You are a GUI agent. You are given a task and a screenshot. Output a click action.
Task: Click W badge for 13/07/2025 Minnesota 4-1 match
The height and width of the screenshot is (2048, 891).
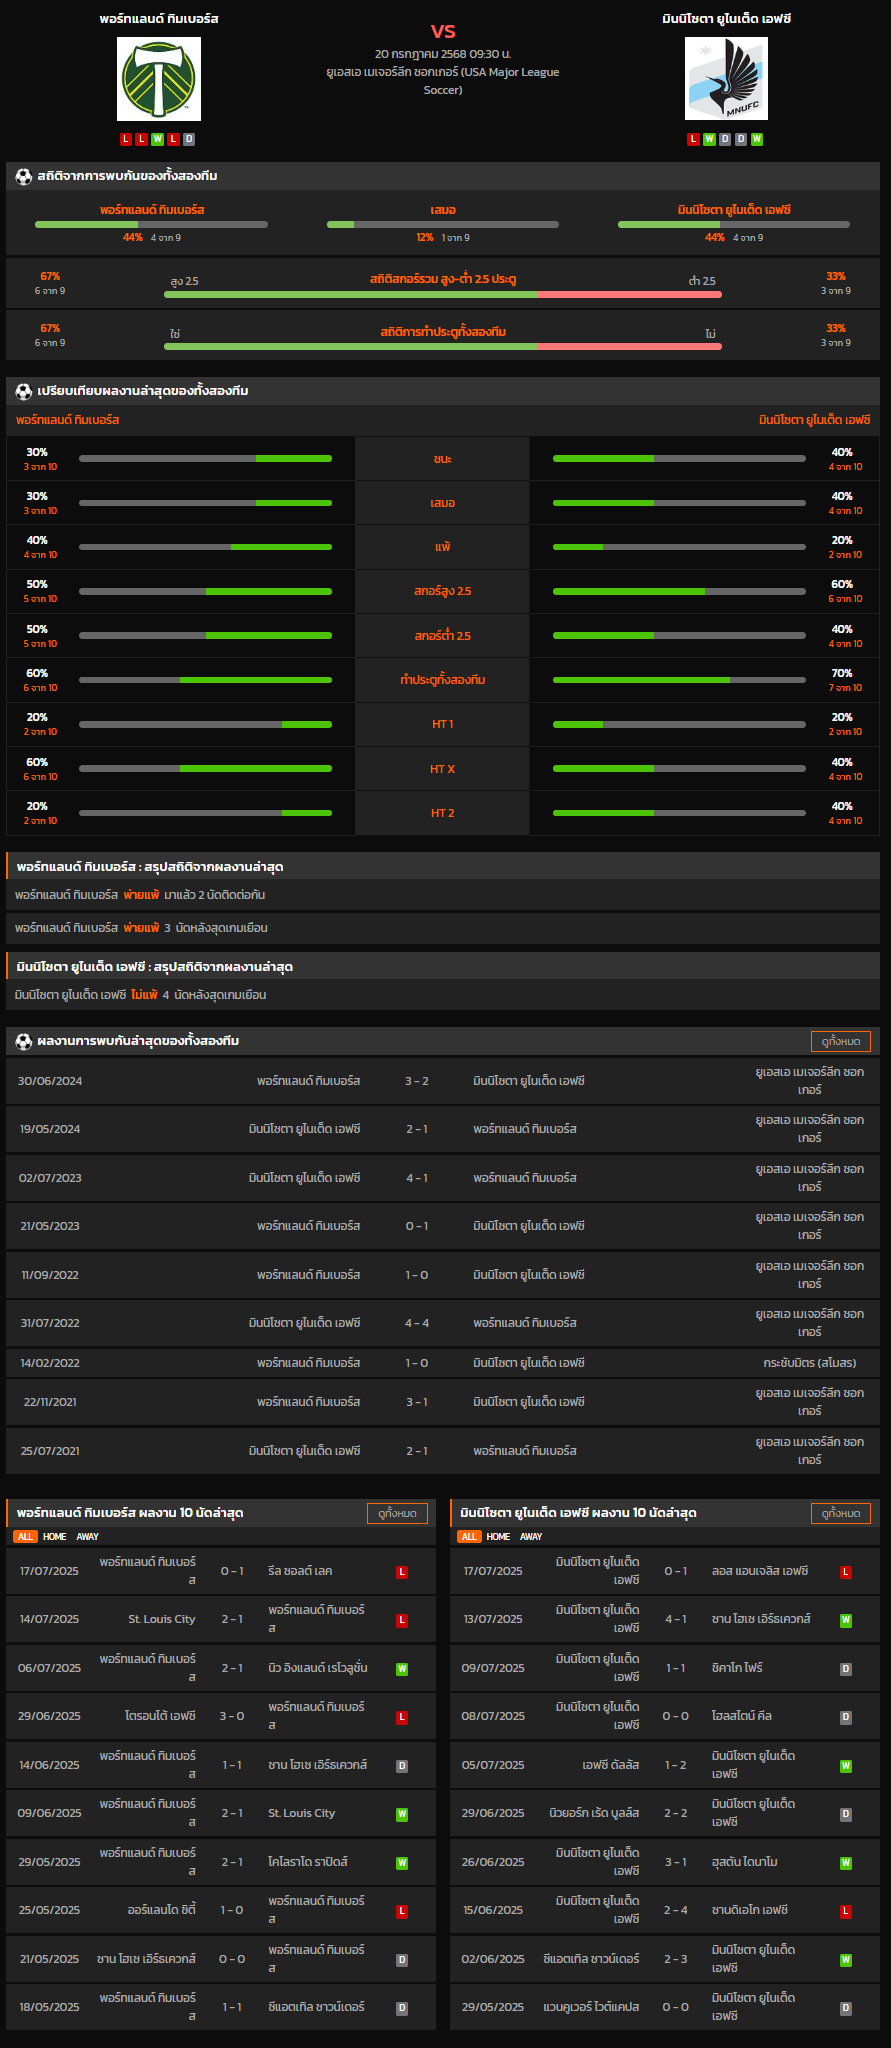point(846,1620)
